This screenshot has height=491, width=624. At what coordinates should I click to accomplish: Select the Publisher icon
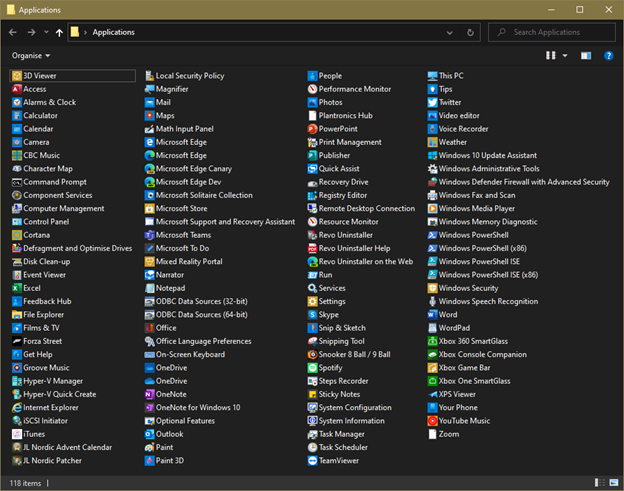312,155
